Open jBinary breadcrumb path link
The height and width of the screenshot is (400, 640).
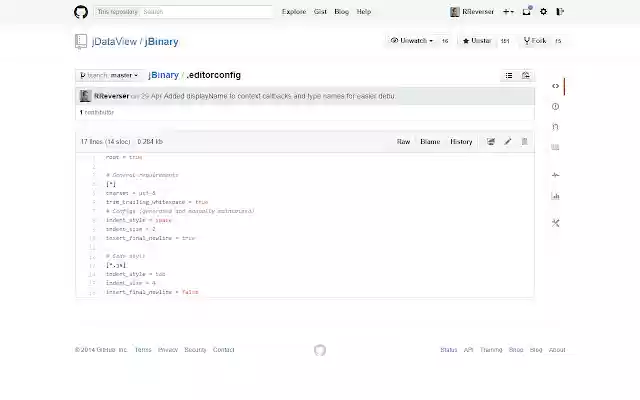pyautogui.click(x=163, y=75)
